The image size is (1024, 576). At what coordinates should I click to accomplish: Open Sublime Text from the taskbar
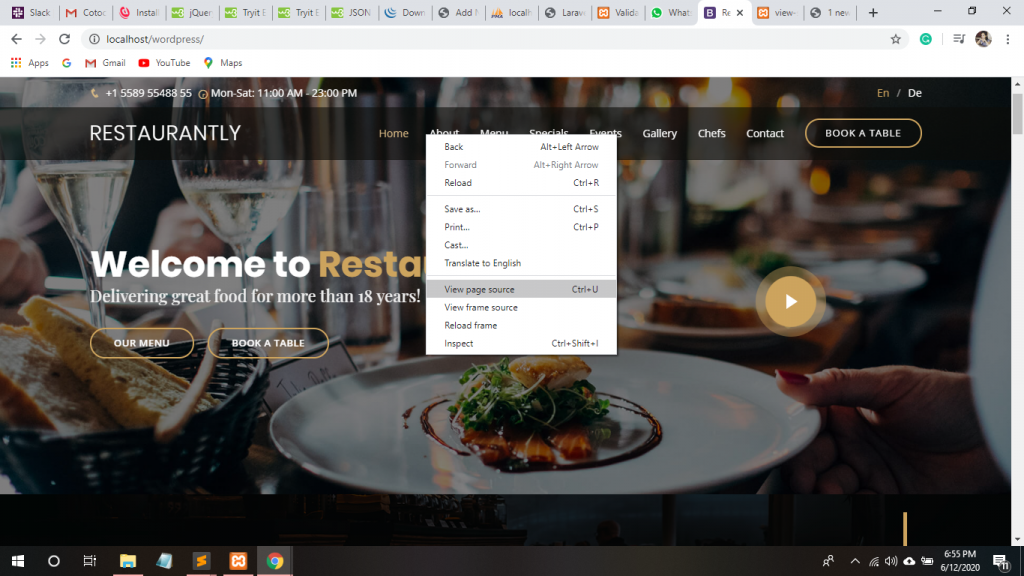[201, 561]
